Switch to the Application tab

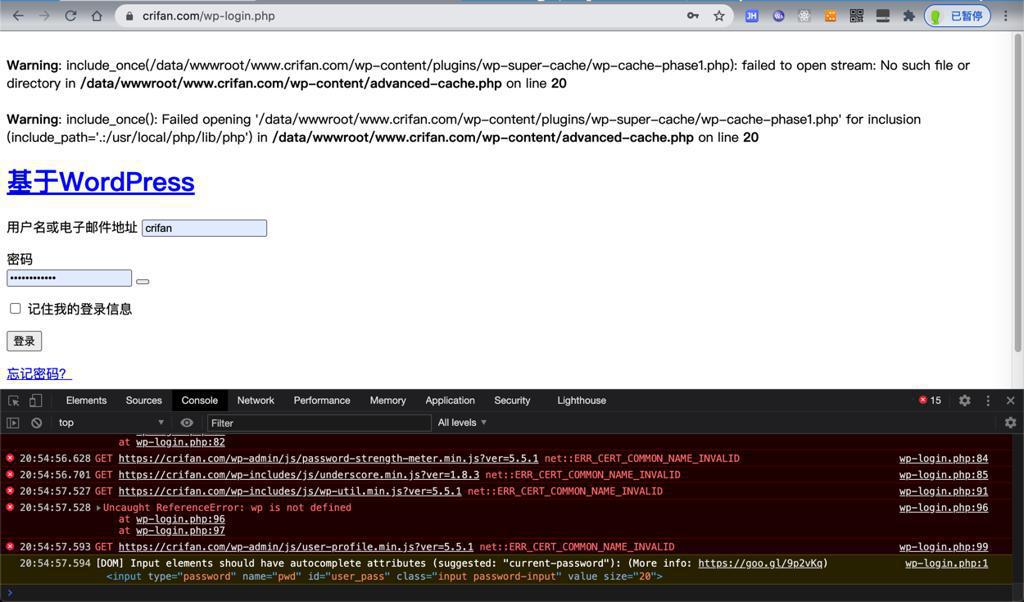[450, 400]
